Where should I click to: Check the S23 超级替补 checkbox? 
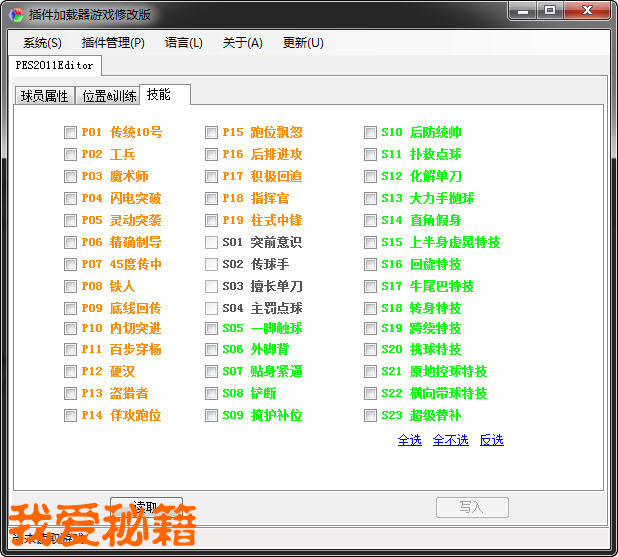[370, 416]
